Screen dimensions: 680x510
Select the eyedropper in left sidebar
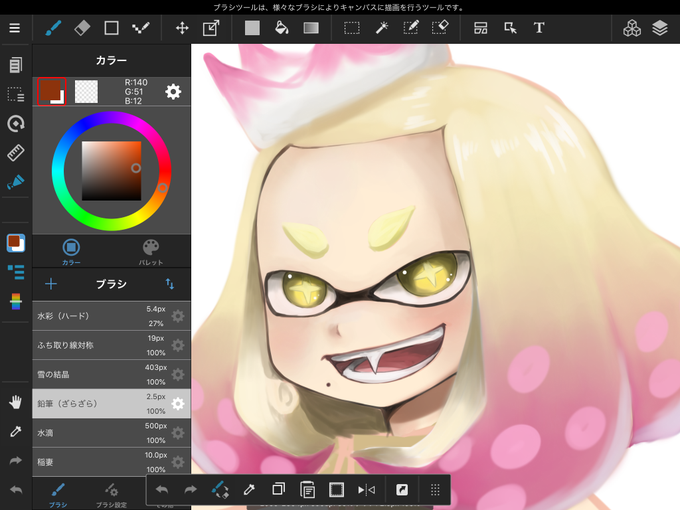click(16, 432)
